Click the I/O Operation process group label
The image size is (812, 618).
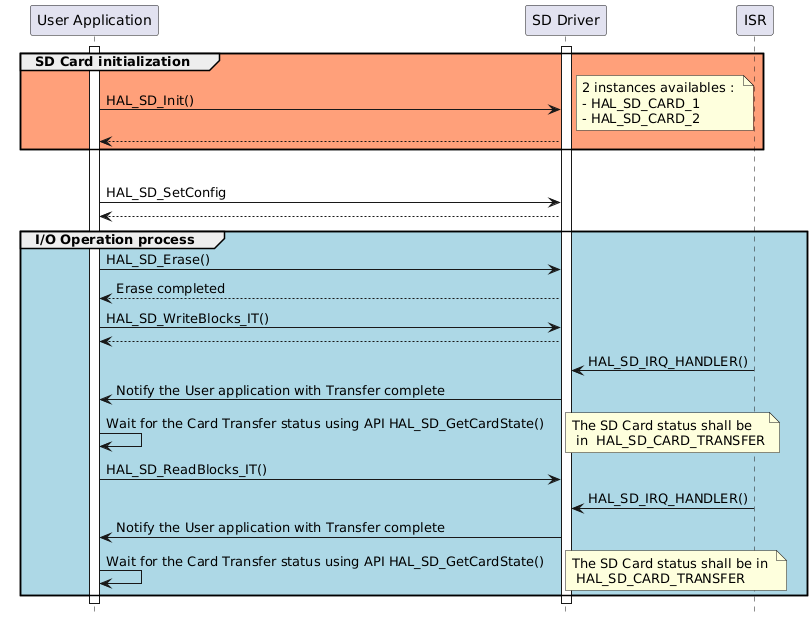(114, 240)
